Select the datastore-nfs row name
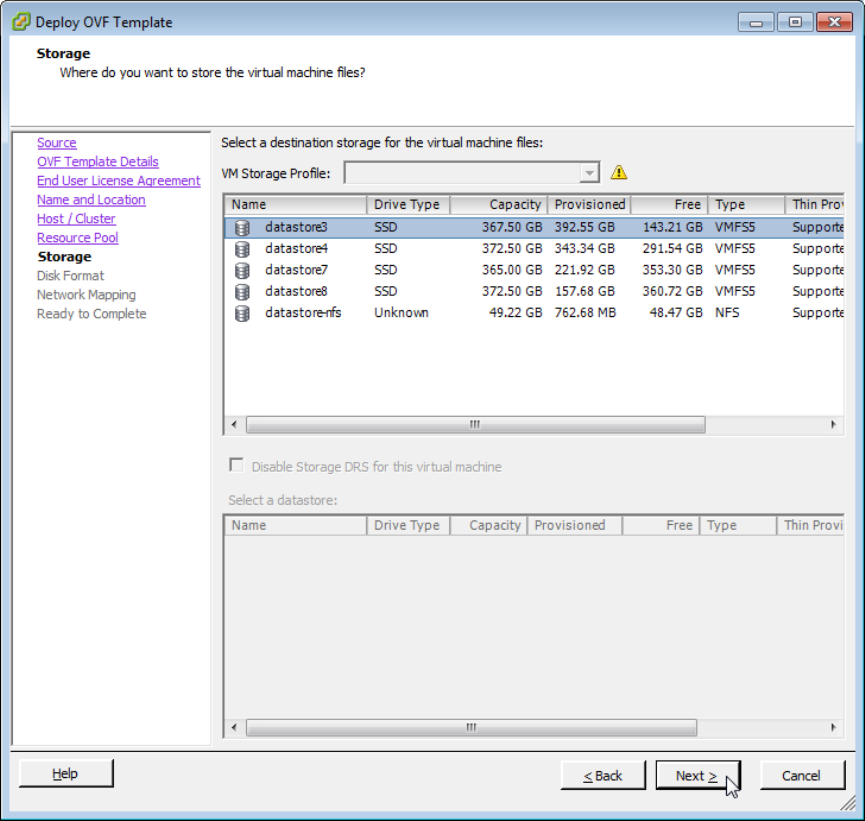The width and height of the screenshot is (865, 821). pos(303,313)
